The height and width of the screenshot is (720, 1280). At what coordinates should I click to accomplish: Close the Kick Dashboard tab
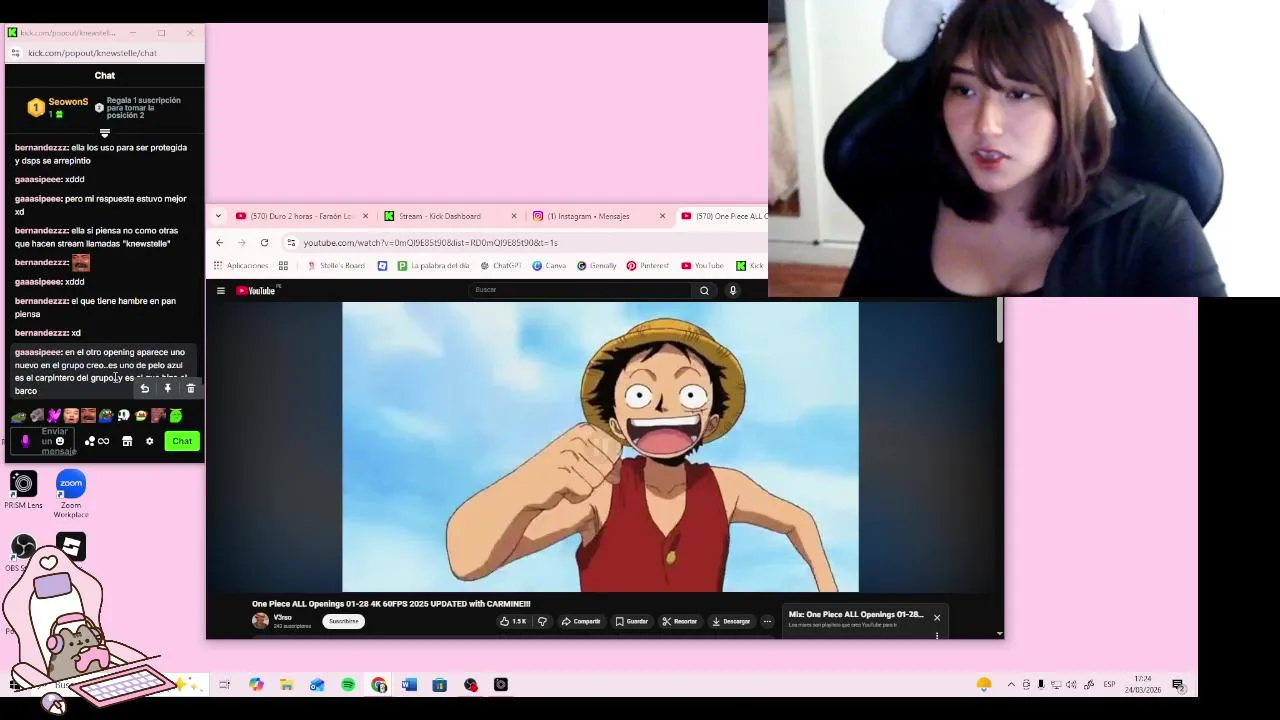pos(514,216)
